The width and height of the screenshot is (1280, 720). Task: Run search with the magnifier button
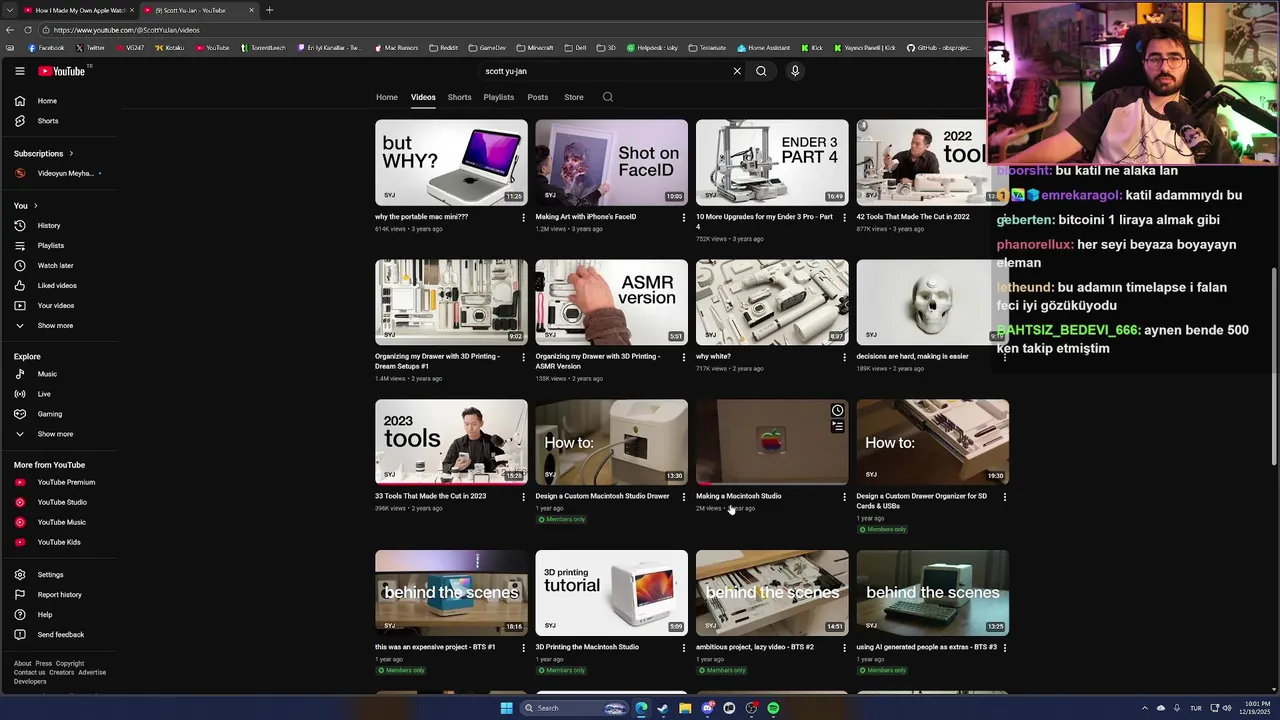pos(761,71)
